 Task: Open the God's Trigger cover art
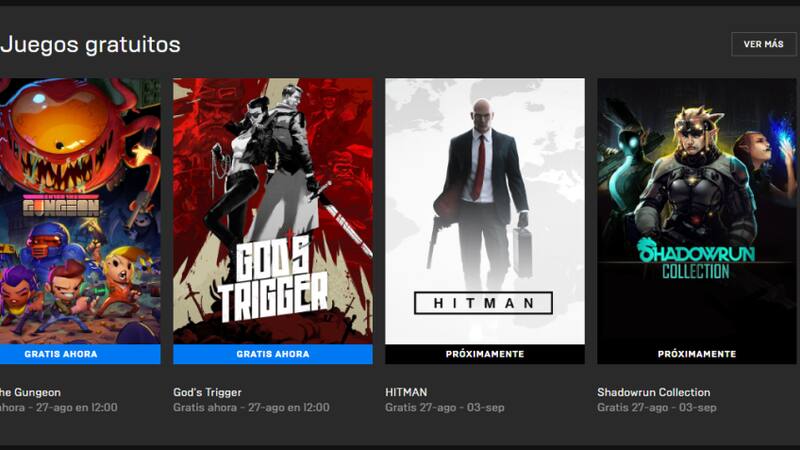tap(273, 211)
